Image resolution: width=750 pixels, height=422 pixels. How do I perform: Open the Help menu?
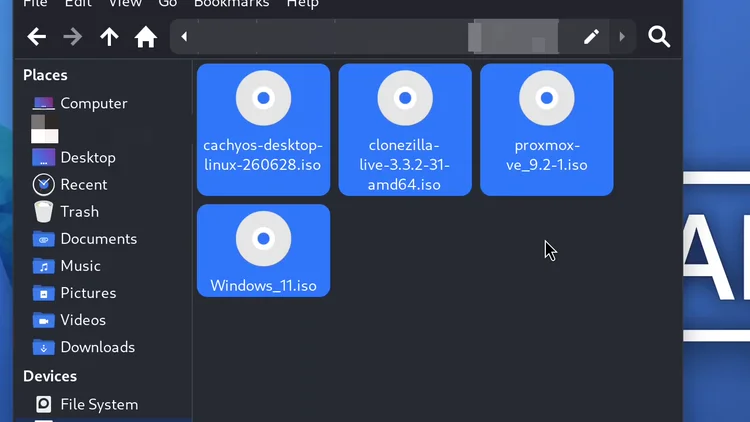pos(303,3)
